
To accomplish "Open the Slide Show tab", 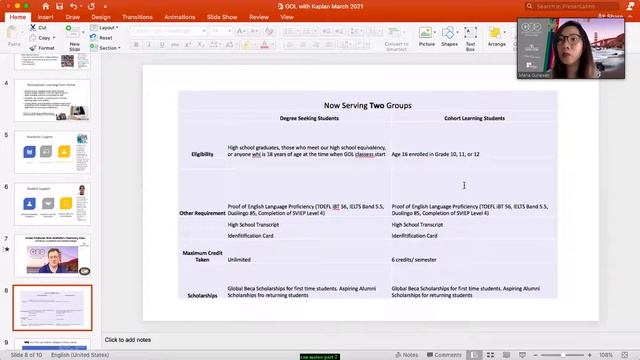I will [222, 17].
